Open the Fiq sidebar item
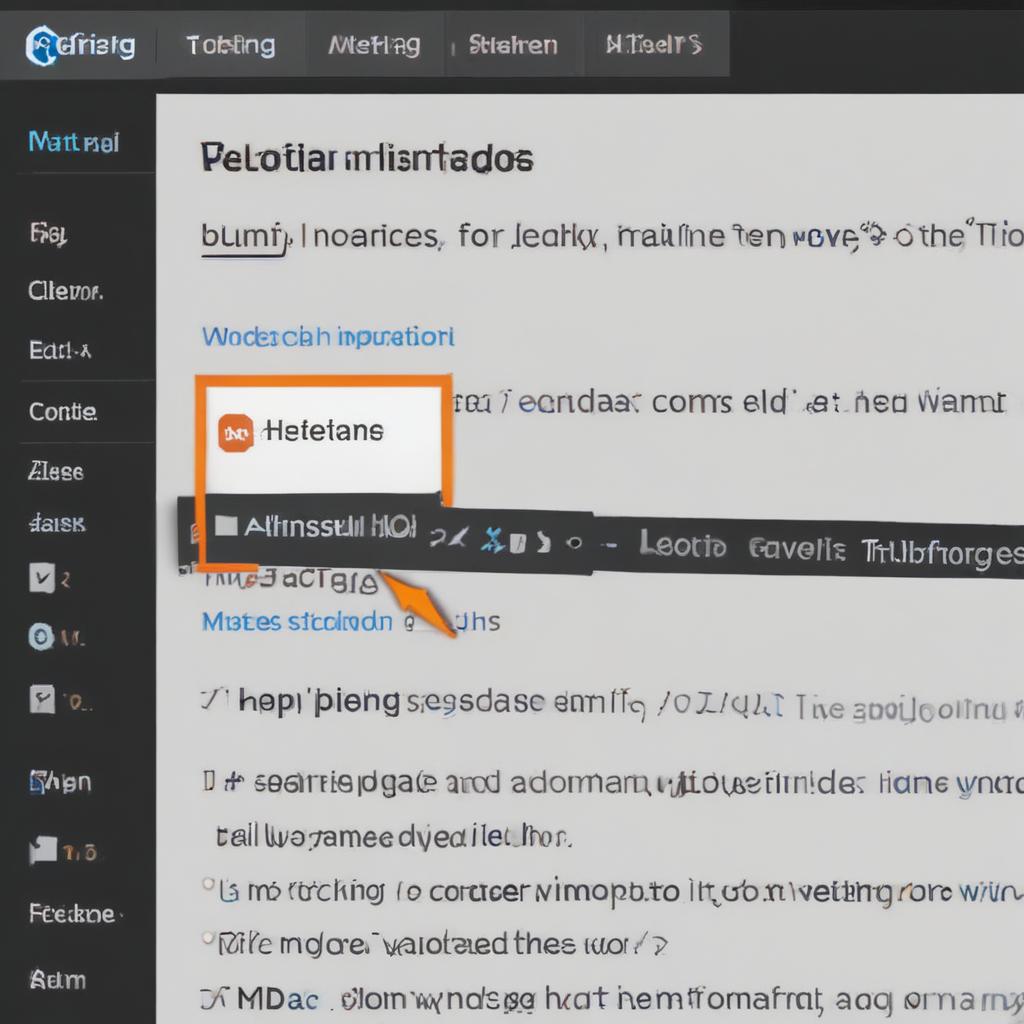The image size is (1024, 1024). (48, 234)
